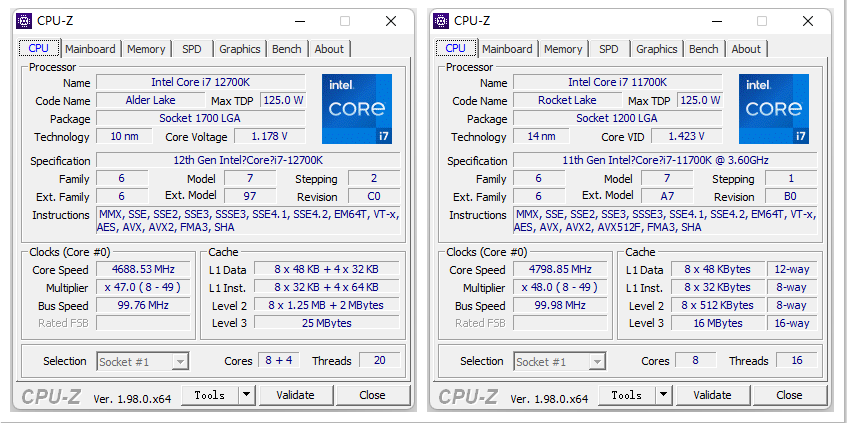Click the Level 2 value 8 x 1.25 MB + 2 MBytes

pyautogui.click(x=327, y=305)
